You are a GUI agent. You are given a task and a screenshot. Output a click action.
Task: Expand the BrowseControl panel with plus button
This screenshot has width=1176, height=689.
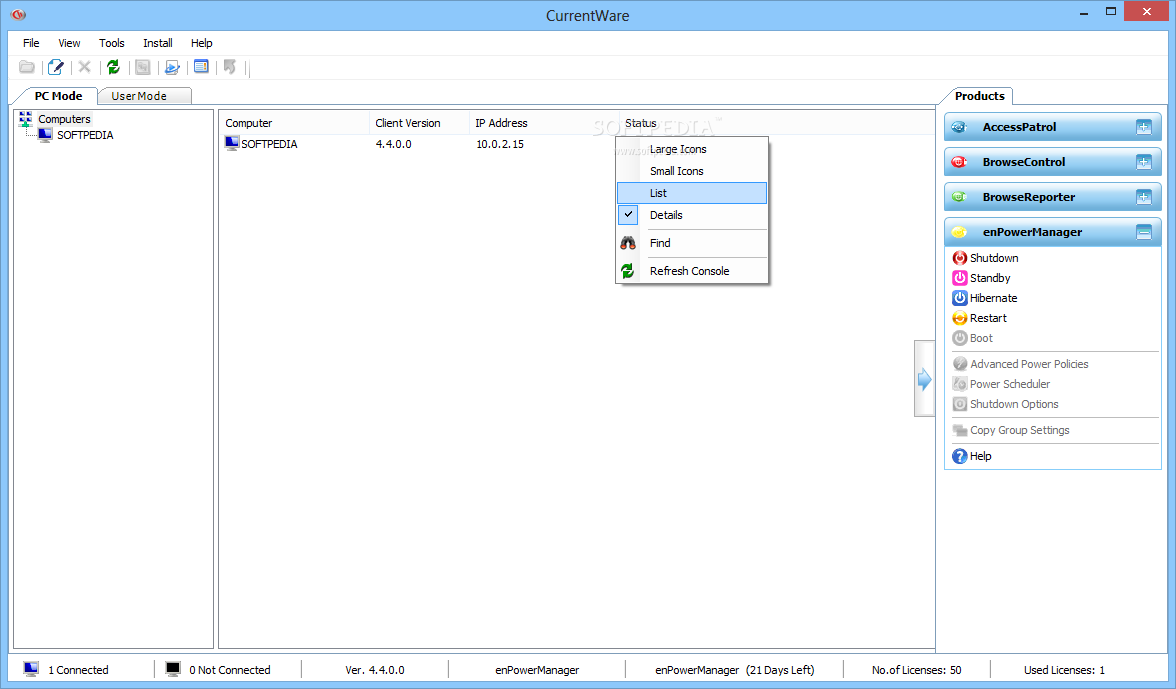pyautogui.click(x=1144, y=162)
